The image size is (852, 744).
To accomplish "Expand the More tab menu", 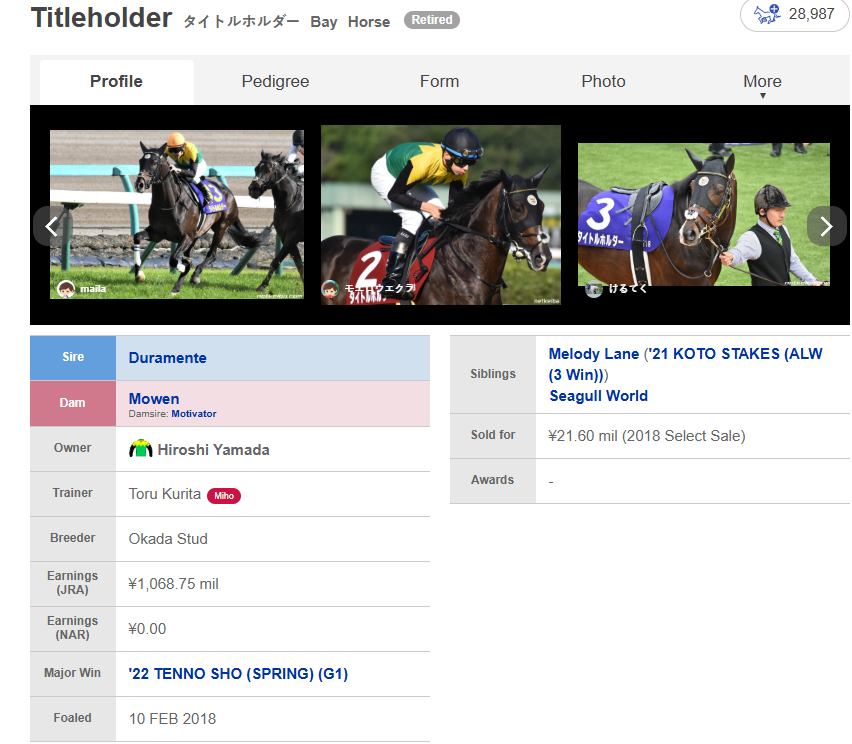I will tap(762, 83).
